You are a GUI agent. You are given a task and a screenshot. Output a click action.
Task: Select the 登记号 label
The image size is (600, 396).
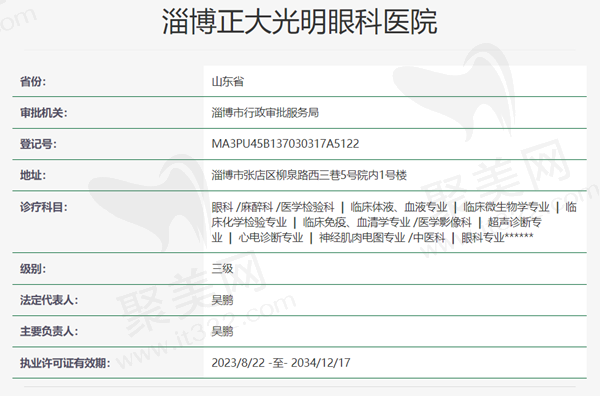[38, 144]
